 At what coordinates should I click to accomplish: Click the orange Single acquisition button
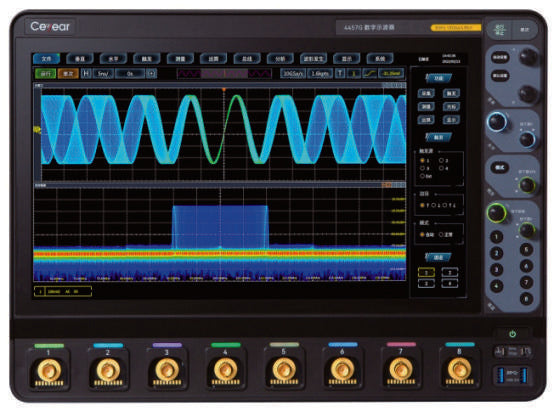(68, 74)
